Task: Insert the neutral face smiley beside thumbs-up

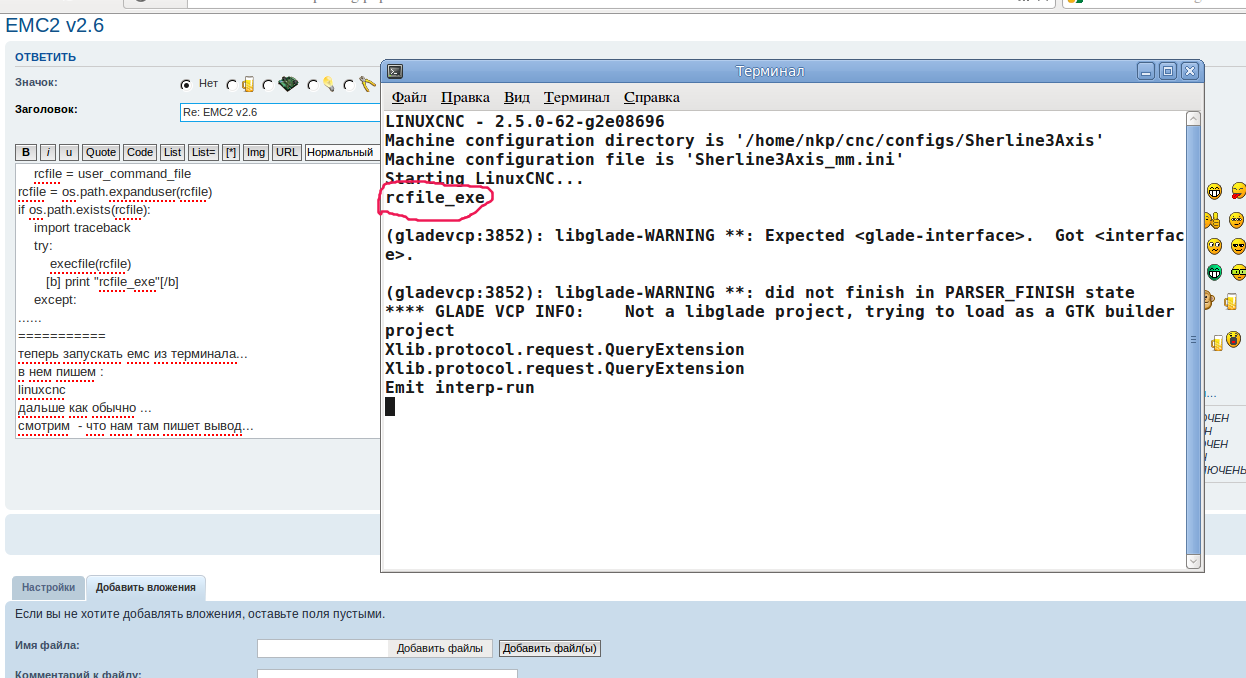Action: [x=1237, y=218]
